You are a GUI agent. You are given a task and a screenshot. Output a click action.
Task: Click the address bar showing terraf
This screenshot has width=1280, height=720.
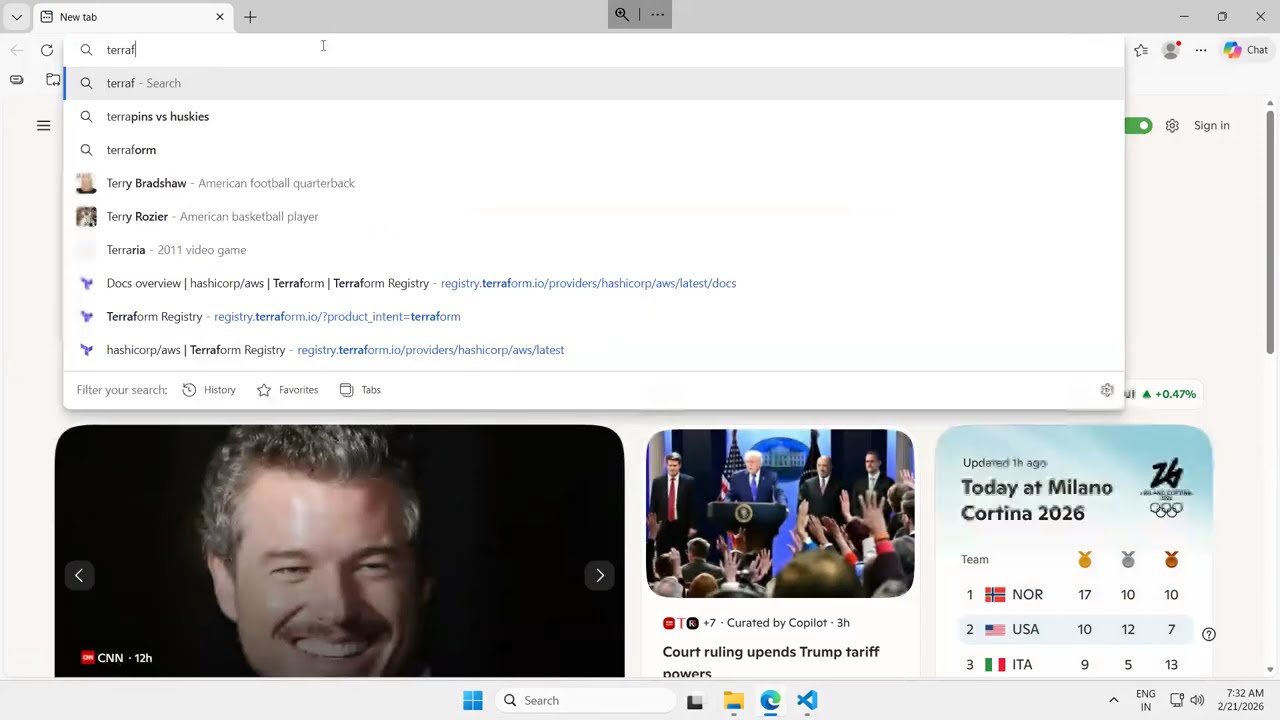pos(594,50)
